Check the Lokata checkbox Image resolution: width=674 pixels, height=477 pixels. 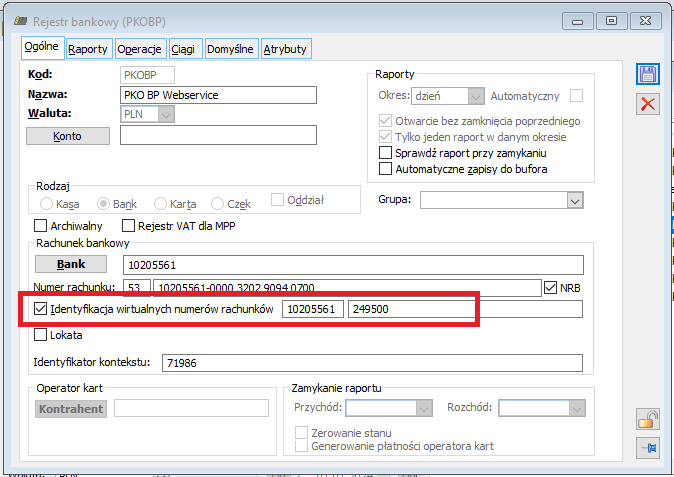point(40,334)
